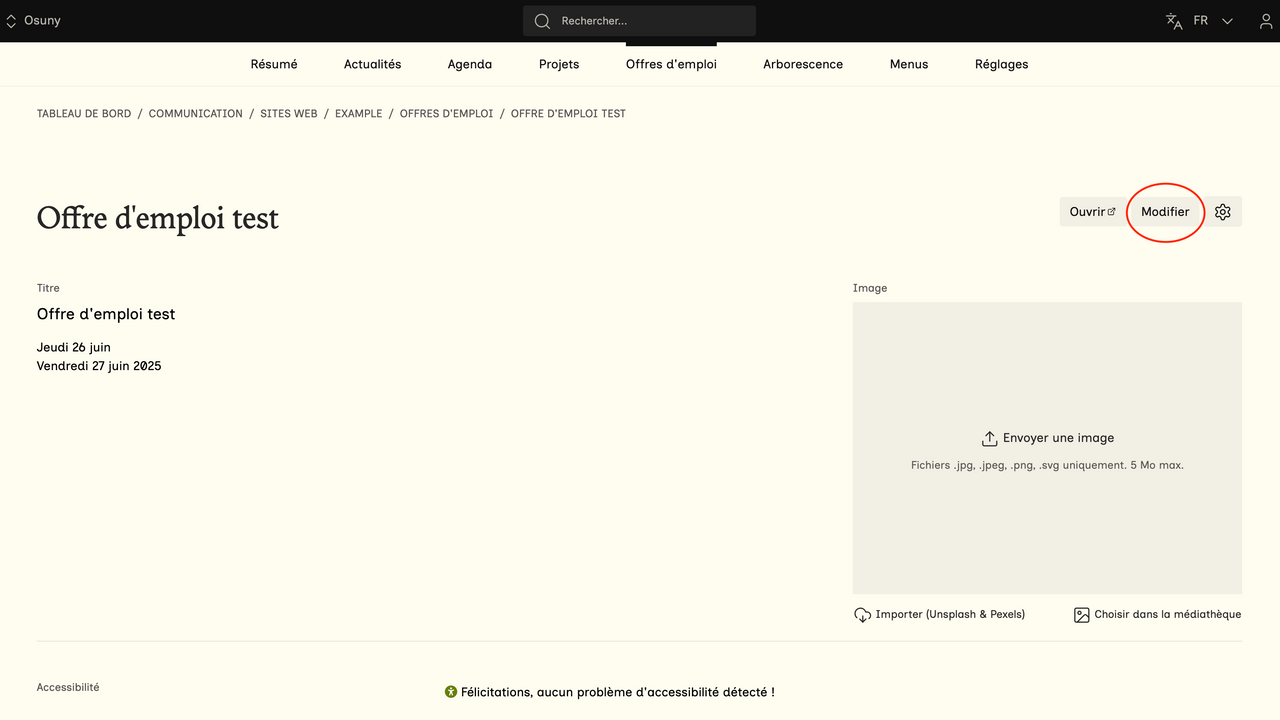The width and height of the screenshot is (1280, 720).
Task: Switch to the Actualités tab
Action: 372,64
